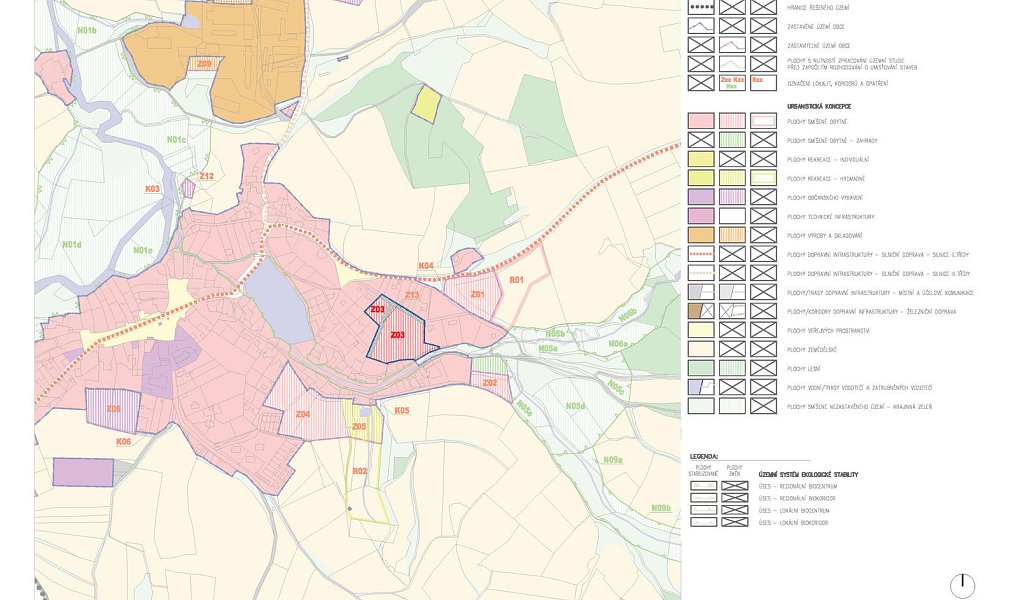Viewport: 1018px width, 600px height.
Task: Click the purple line symbol beside Zastavitelné území obce
Action: click(732, 45)
